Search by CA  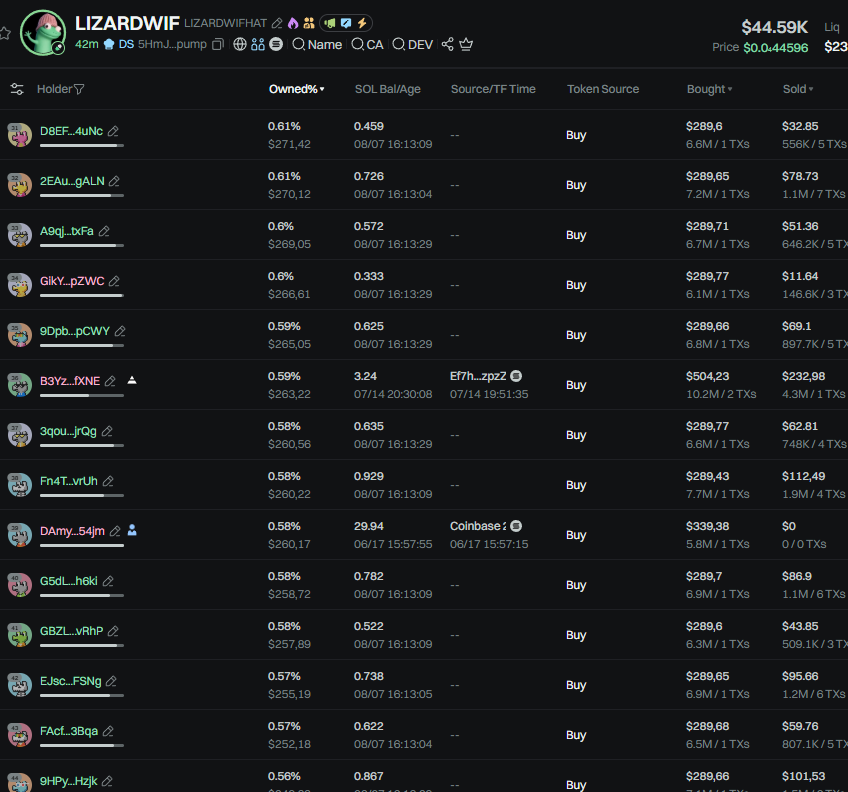point(367,44)
